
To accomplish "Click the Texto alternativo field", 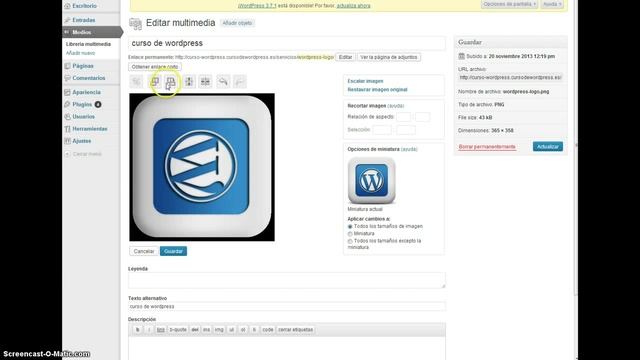I will pos(287,307).
